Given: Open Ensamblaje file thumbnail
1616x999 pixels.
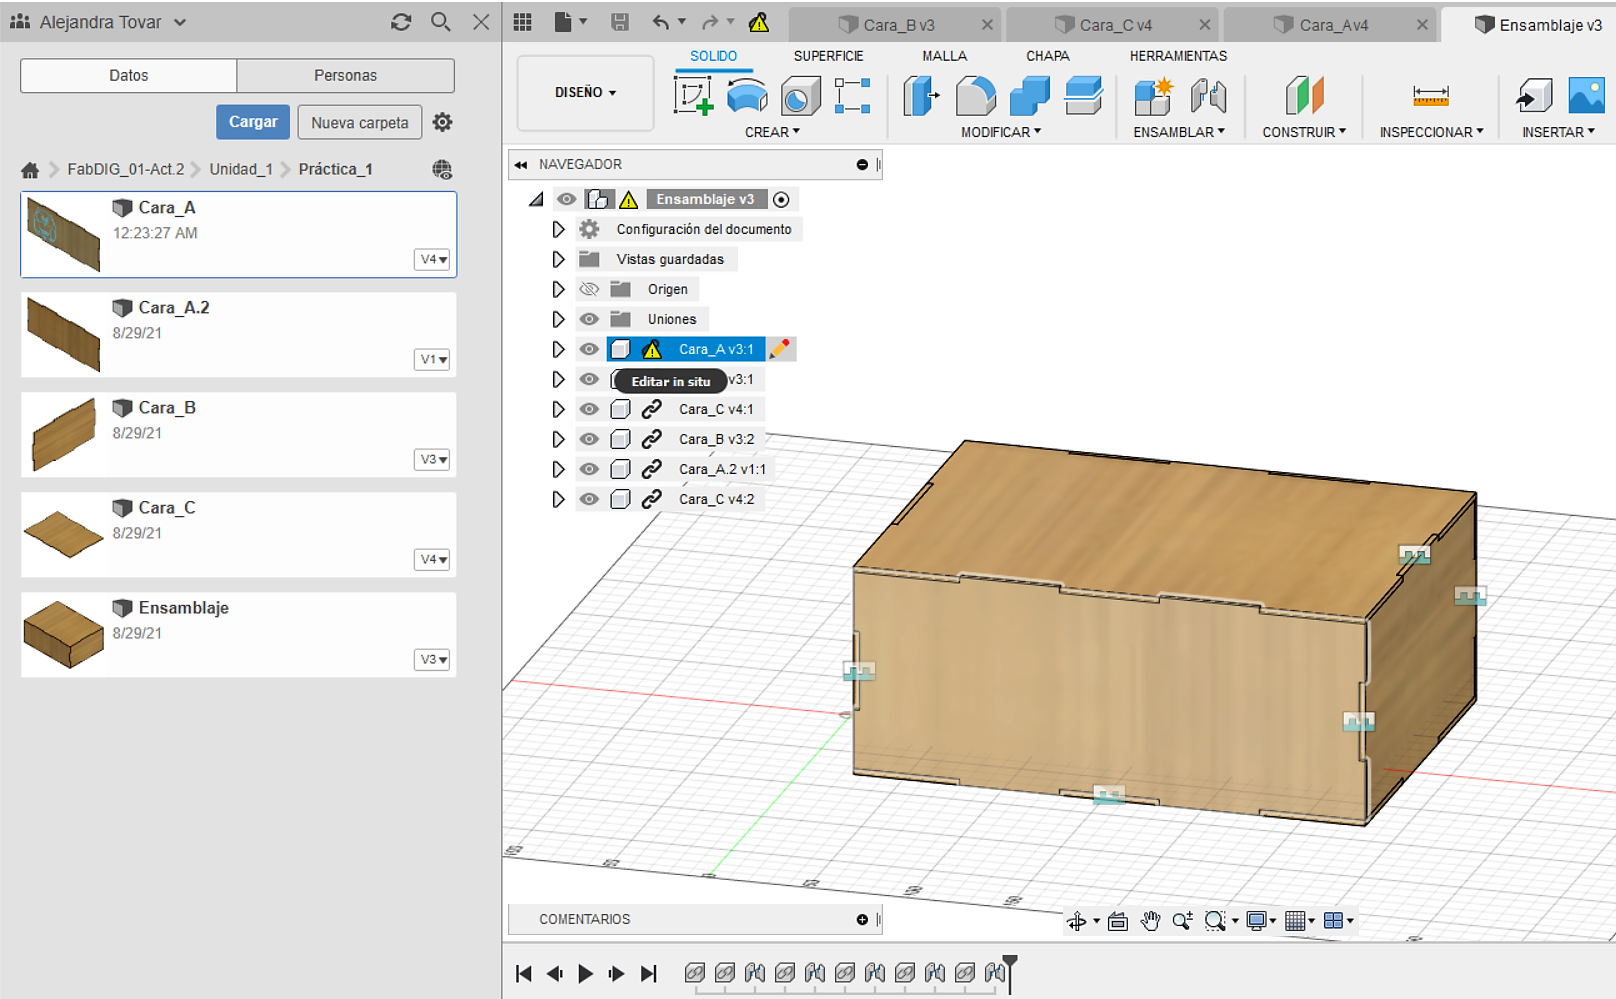Looking at the screenshot, I should tap(63, 634).
